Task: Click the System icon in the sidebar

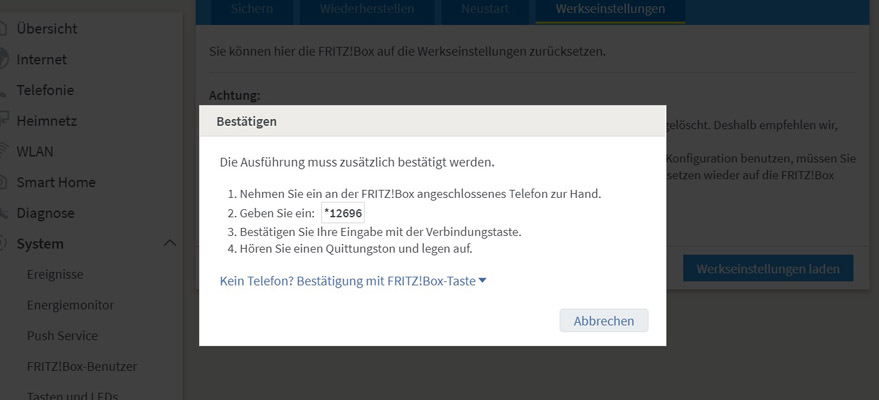Action: pos(3,244)
